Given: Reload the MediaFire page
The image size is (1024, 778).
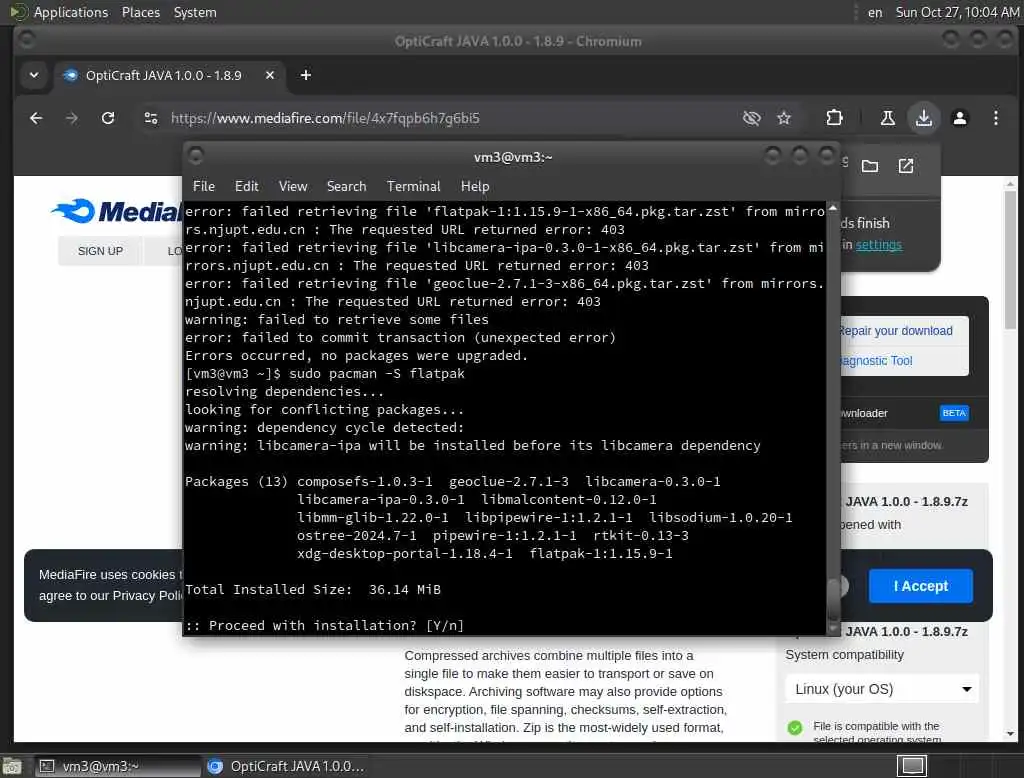Looking at the screenshot, I should click(108, 118).
